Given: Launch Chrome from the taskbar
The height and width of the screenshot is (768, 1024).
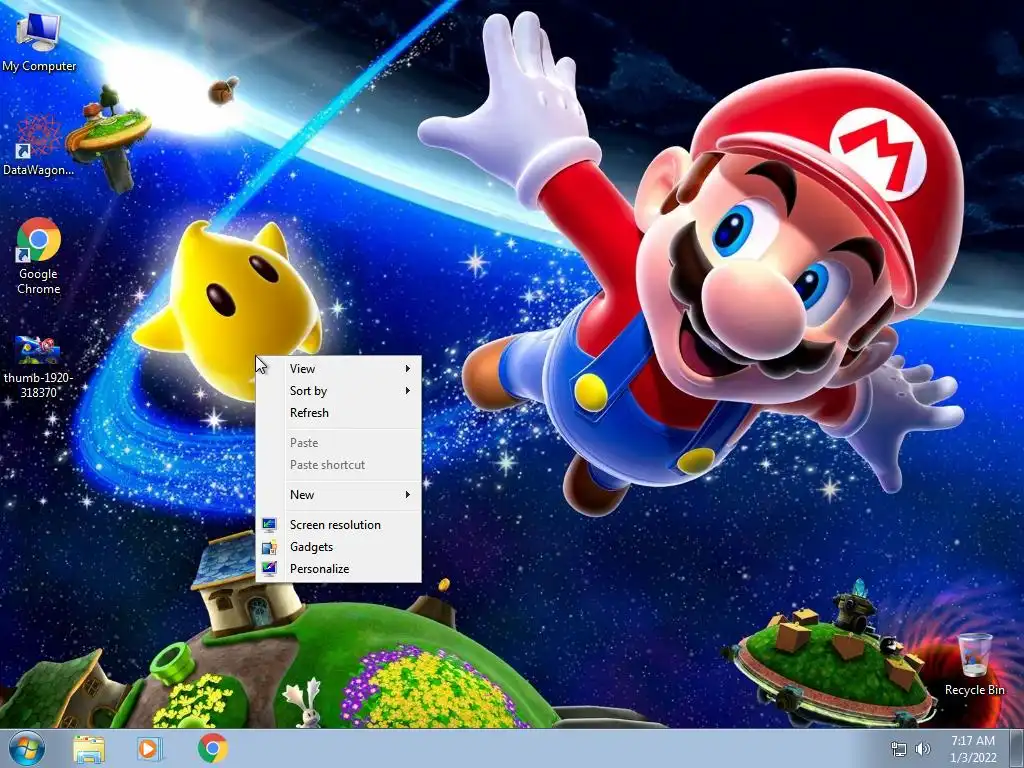Looking at the screenshot, I should pos(213,748).
